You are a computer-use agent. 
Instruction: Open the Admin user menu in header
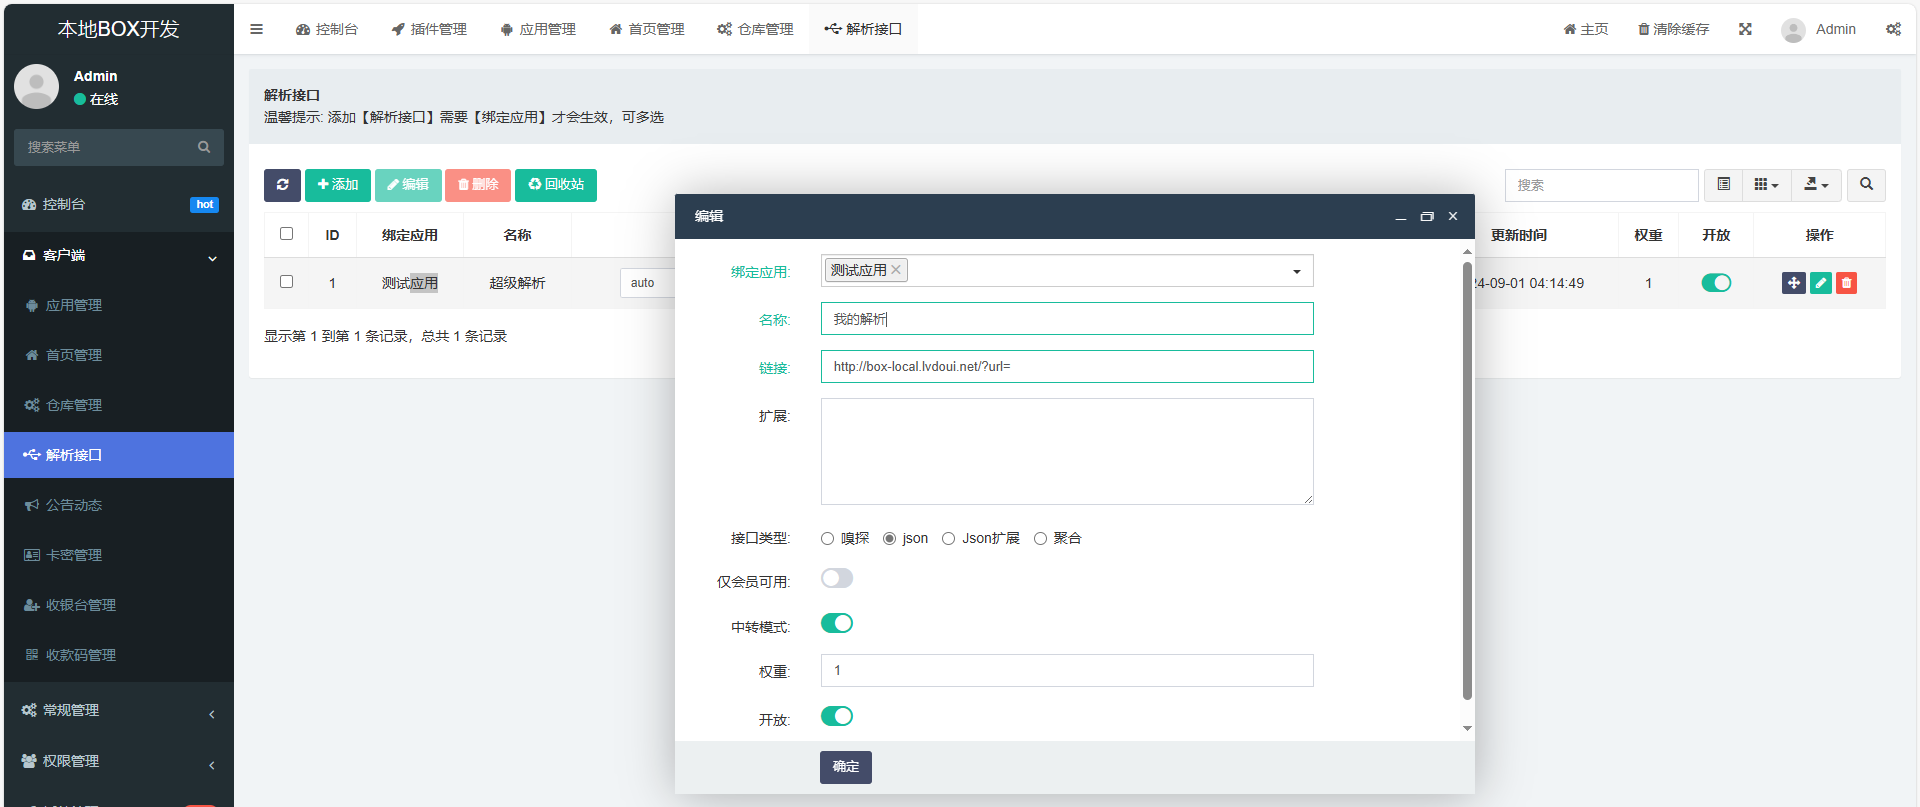click(x=1819, y=30)
